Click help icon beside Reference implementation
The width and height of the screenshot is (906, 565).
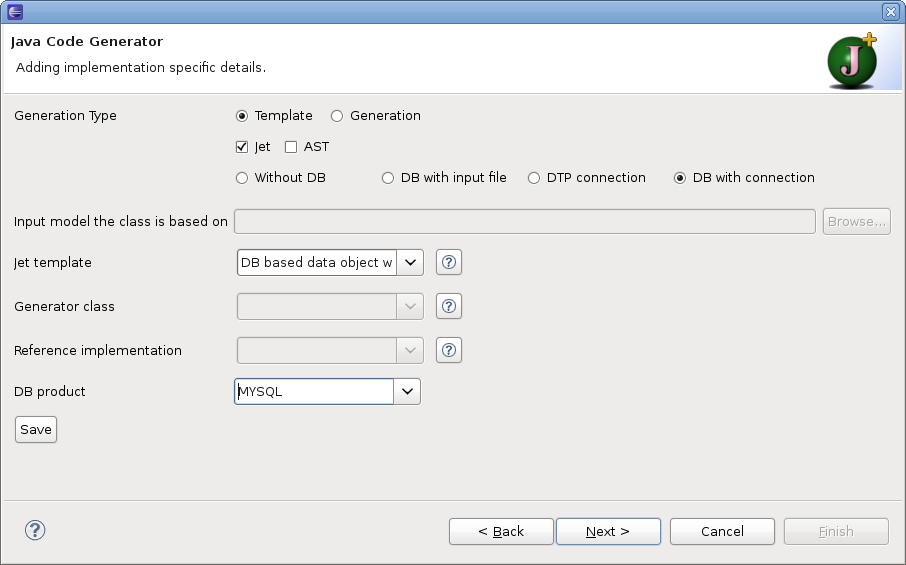click(x=450, y=350)
